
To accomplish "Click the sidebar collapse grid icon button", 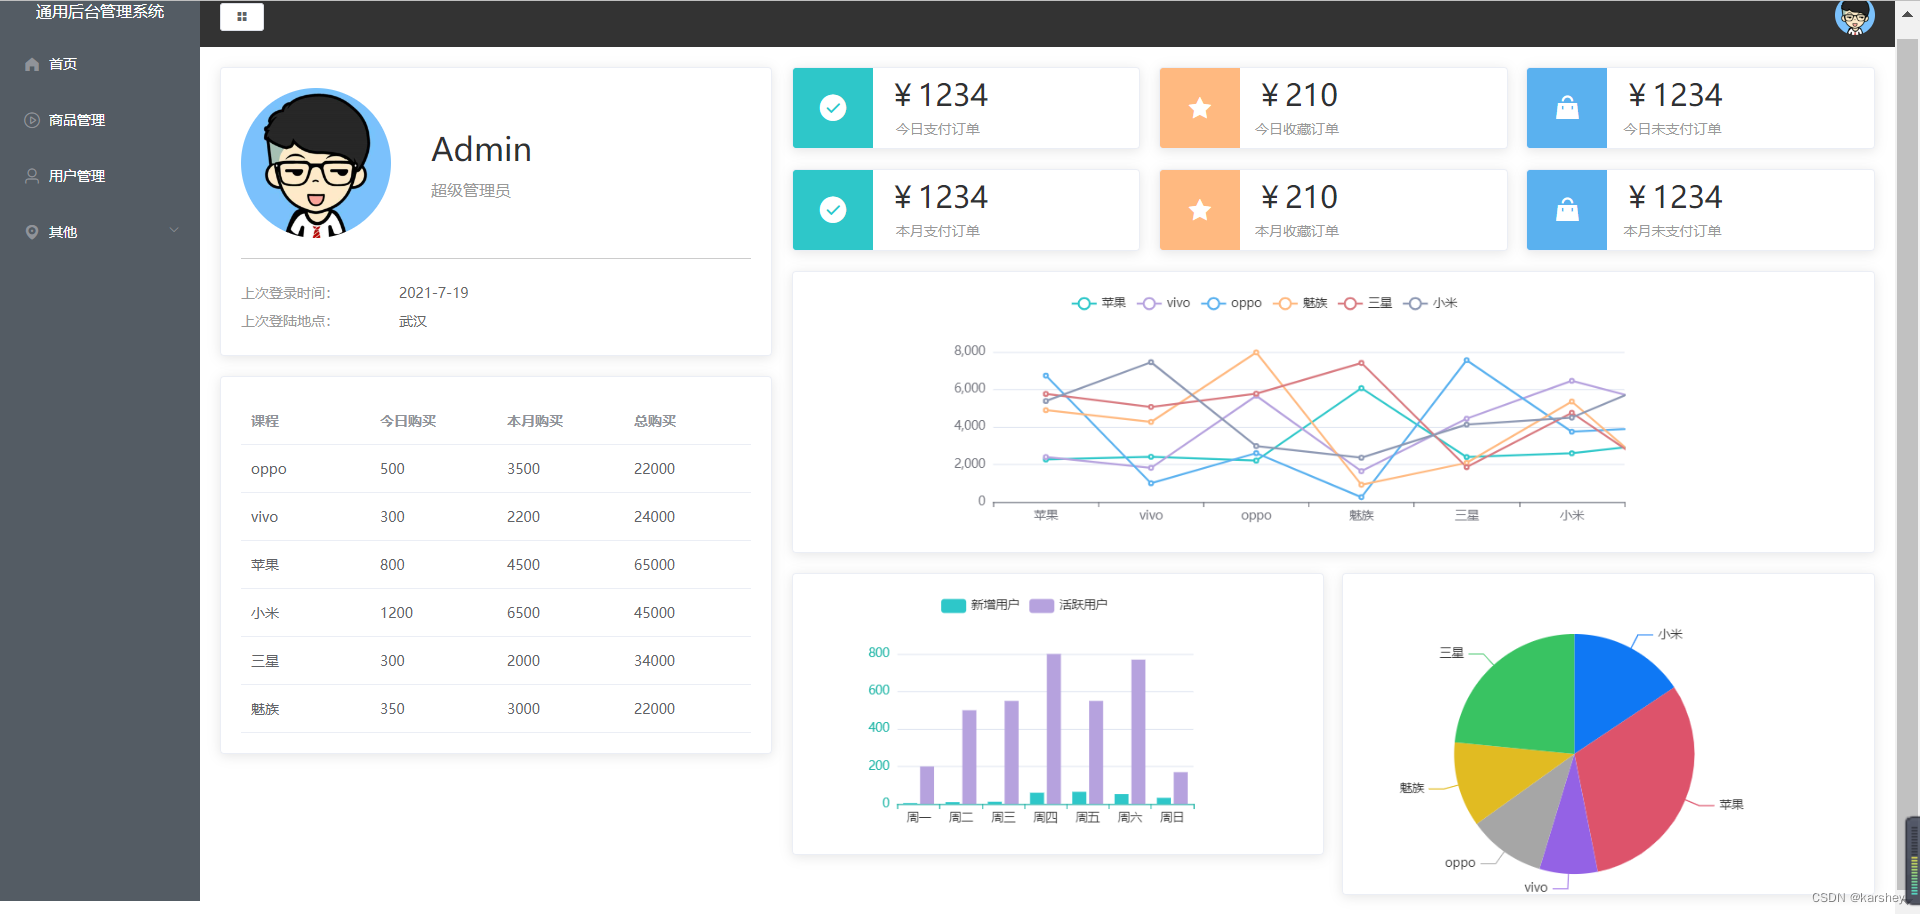I will [242, 17].
